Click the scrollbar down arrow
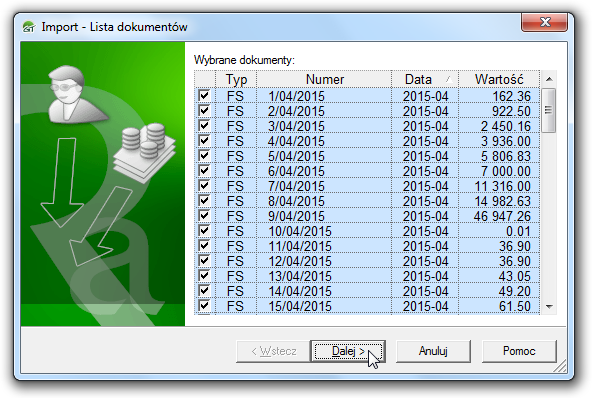The width and height of the screenshot is (592, 398). pyautogui.click(x=549, y=307)
